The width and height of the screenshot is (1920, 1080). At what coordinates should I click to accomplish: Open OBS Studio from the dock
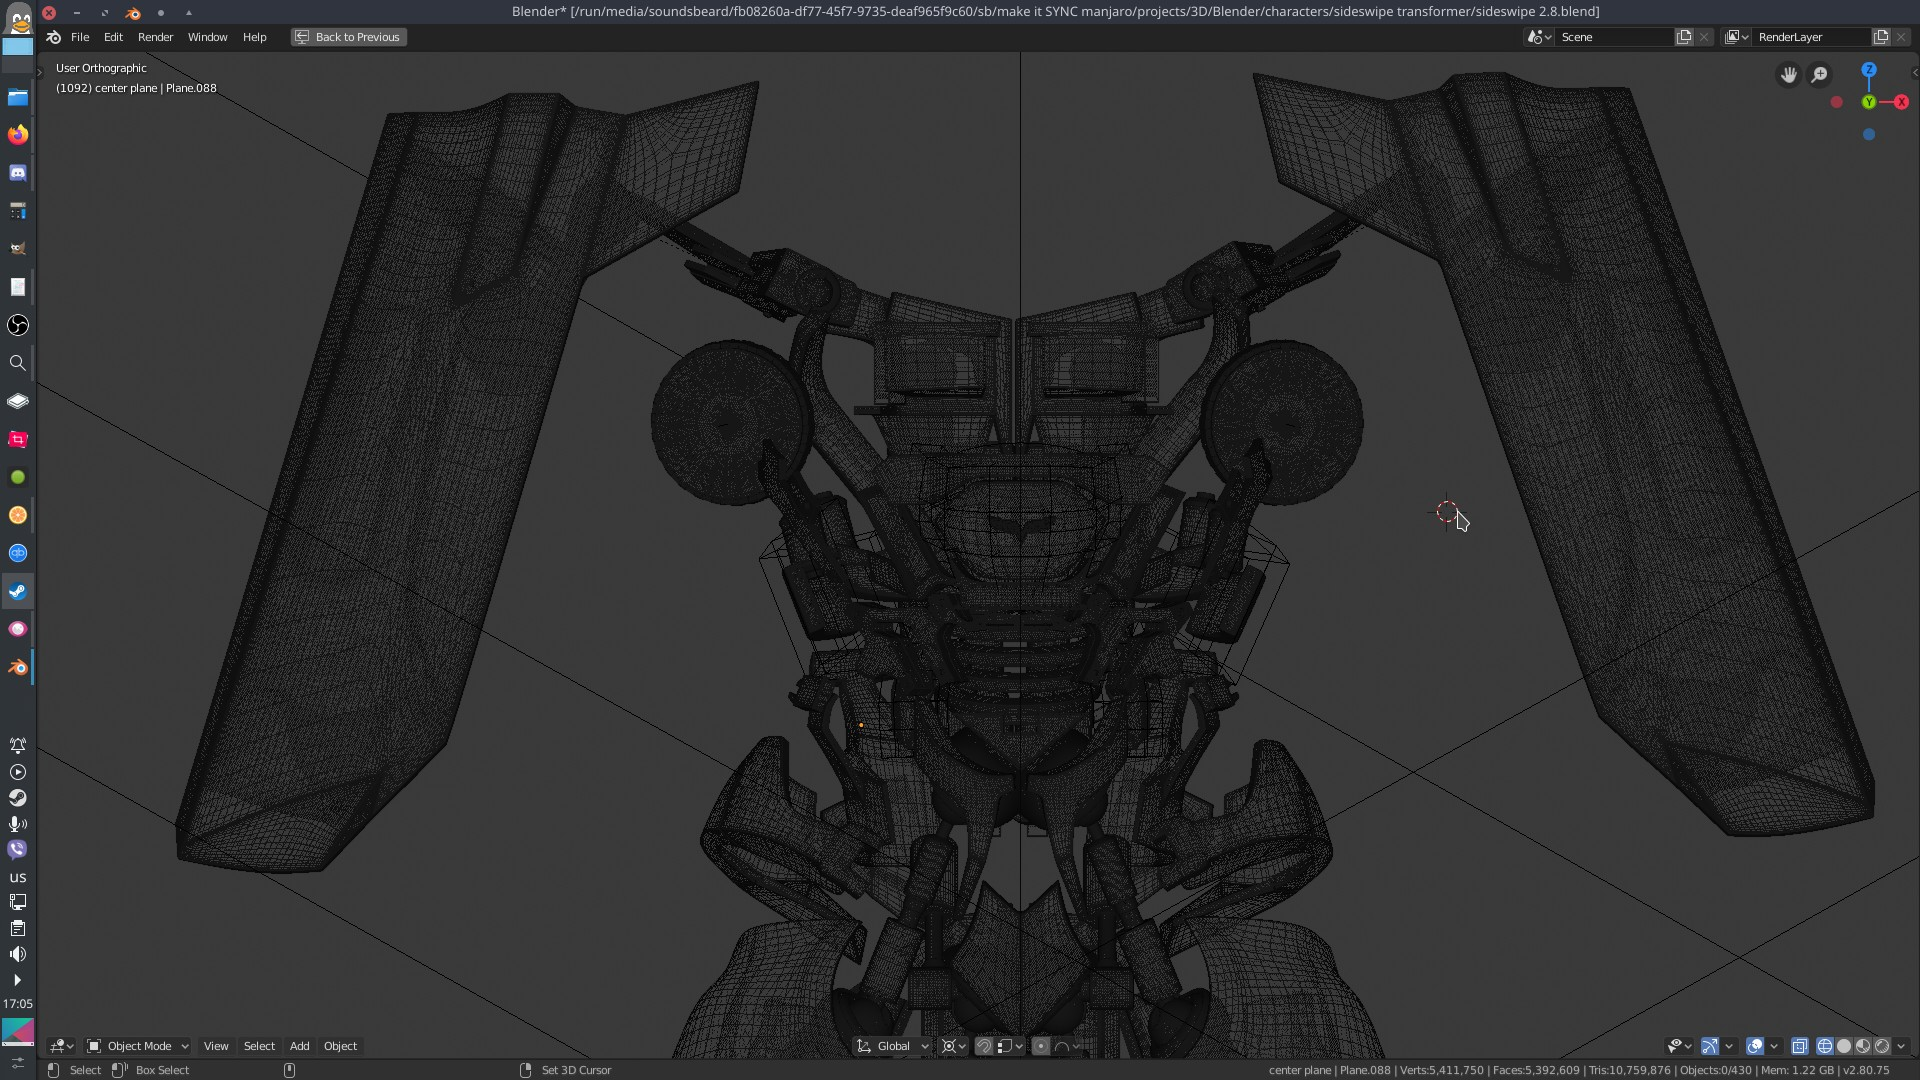pyautogui.click(x=18, y=325)
